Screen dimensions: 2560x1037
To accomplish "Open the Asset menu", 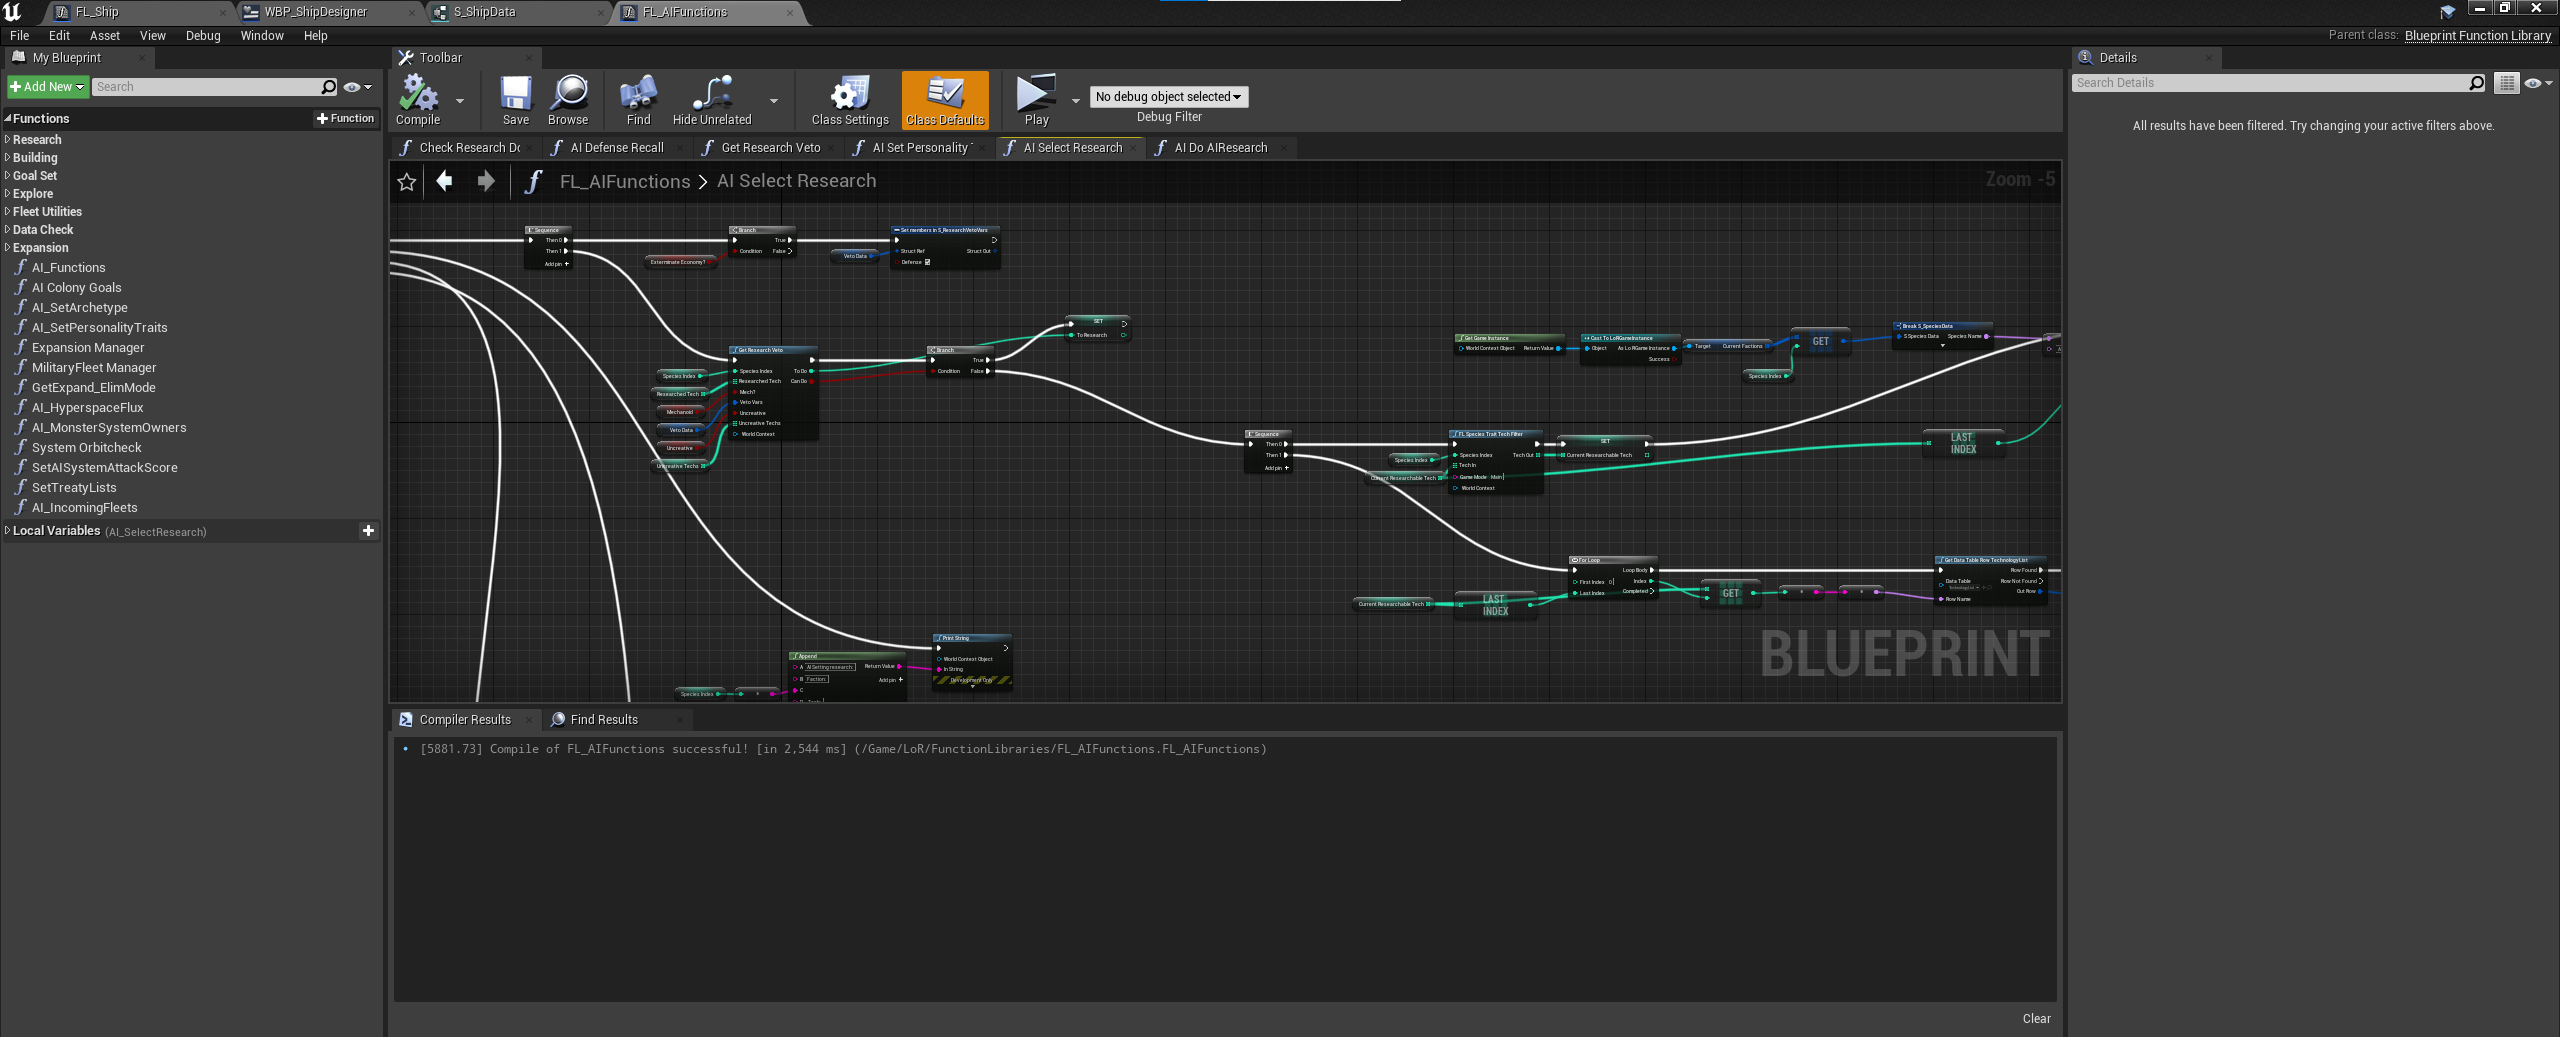I will click(104, 36).
